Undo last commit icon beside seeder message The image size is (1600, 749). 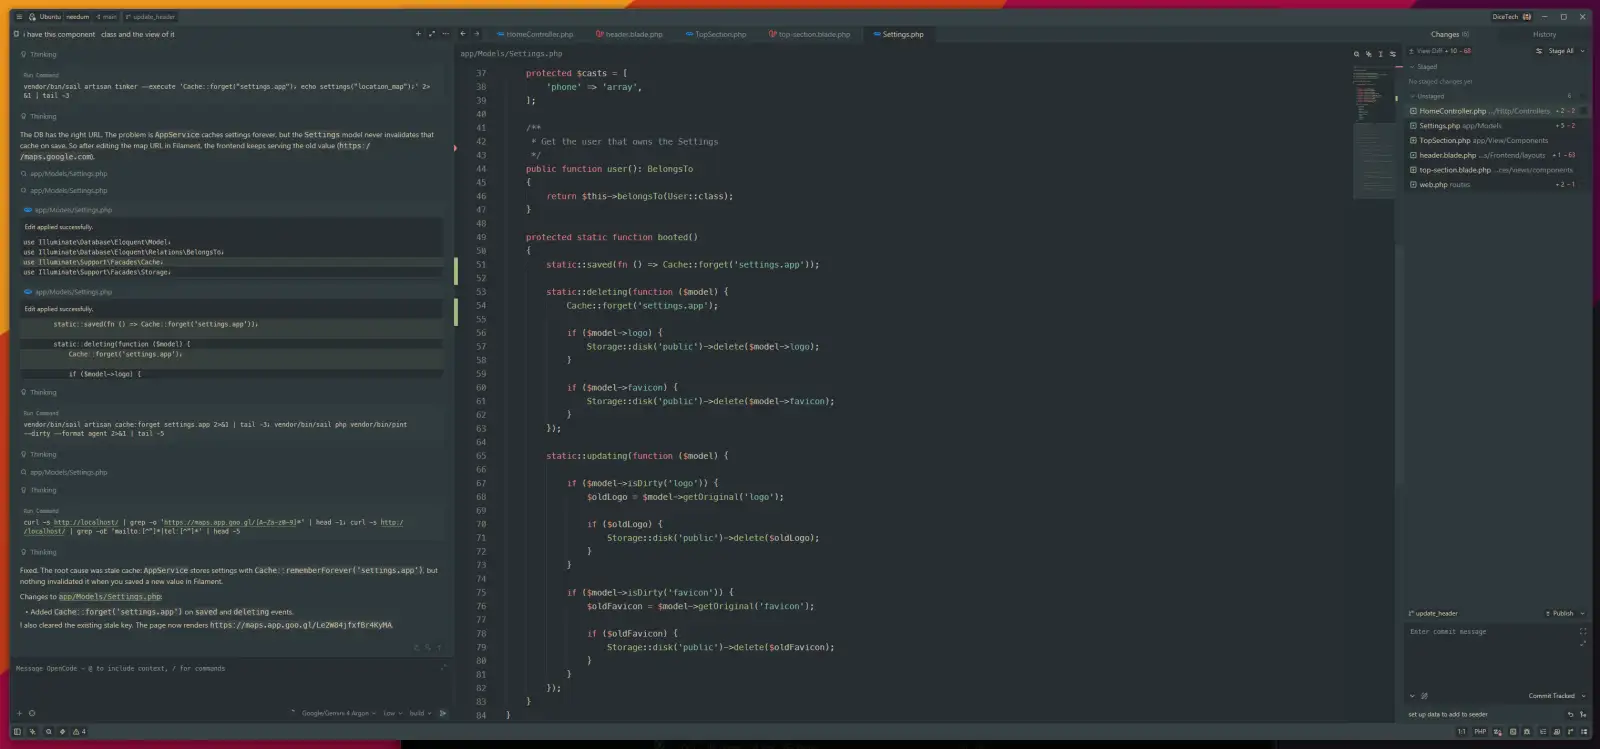pyautogui.click(x=1570, y=714)
